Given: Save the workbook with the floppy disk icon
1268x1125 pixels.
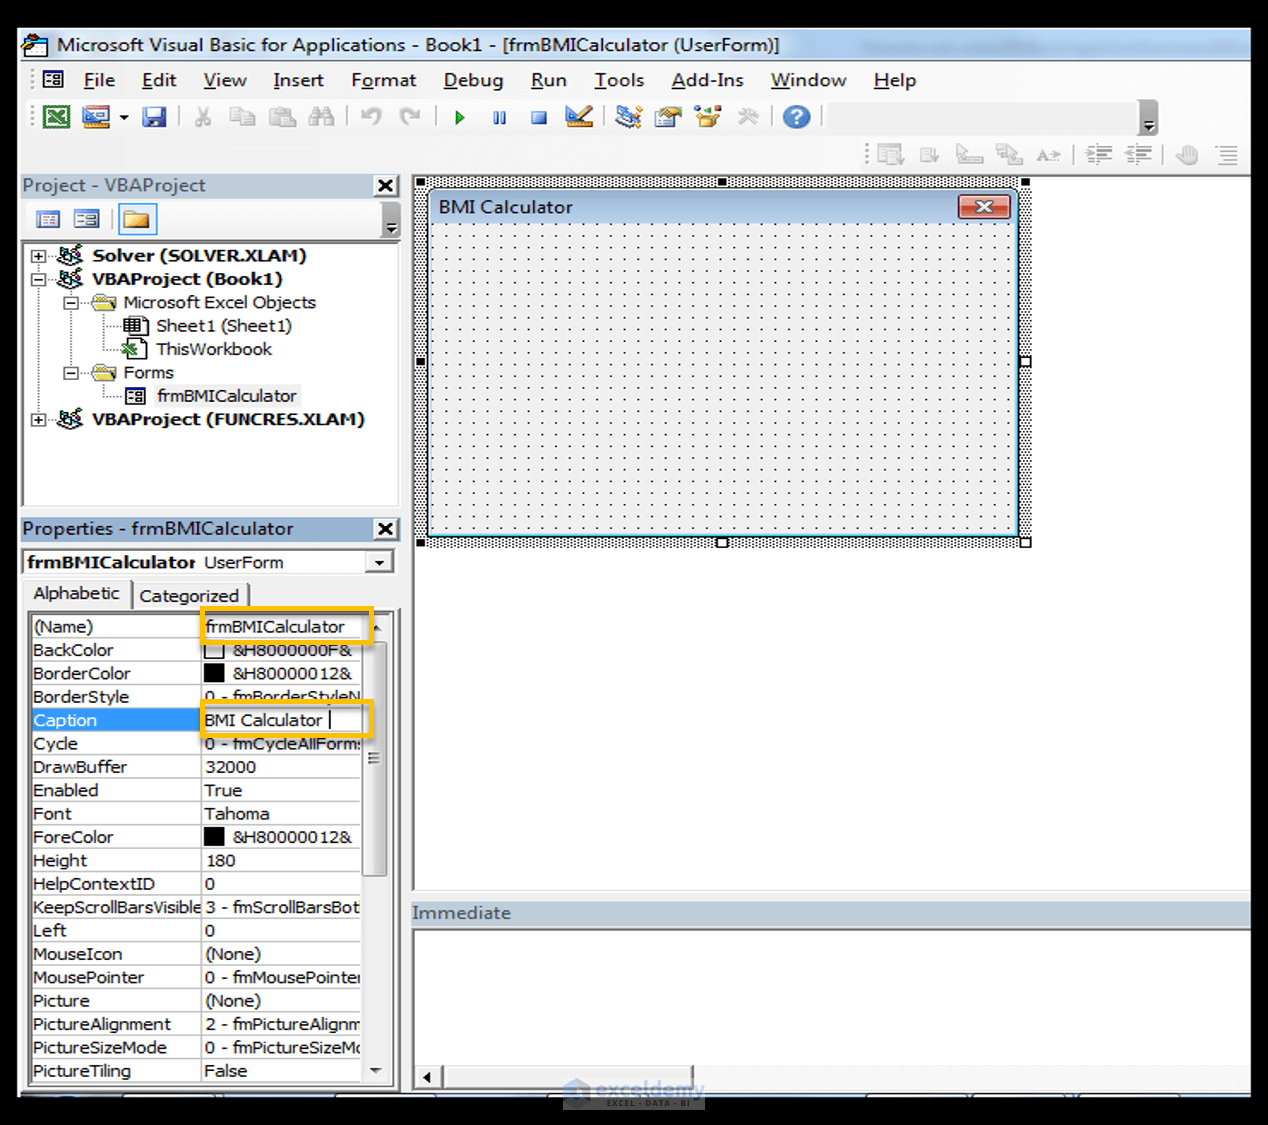Looking at the screenshot, I should coord(154,117).
